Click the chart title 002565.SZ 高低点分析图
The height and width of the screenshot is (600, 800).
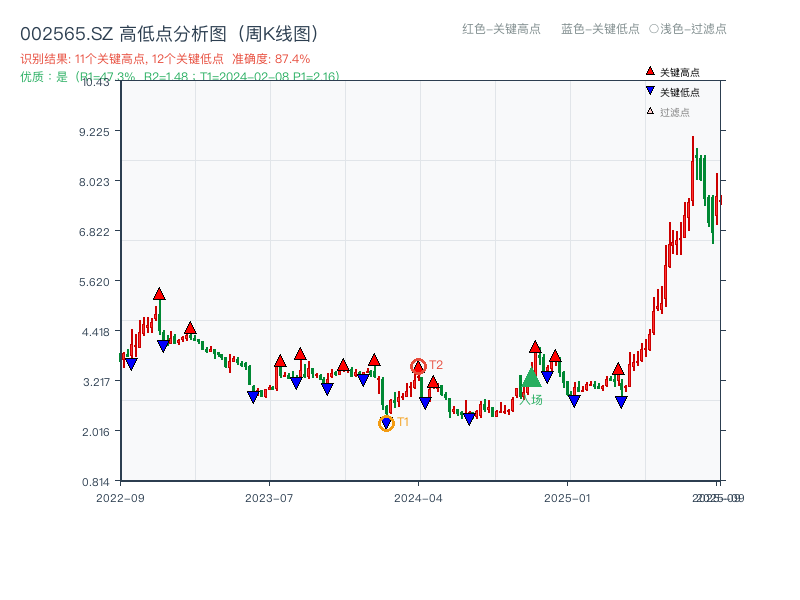[169, 34]
